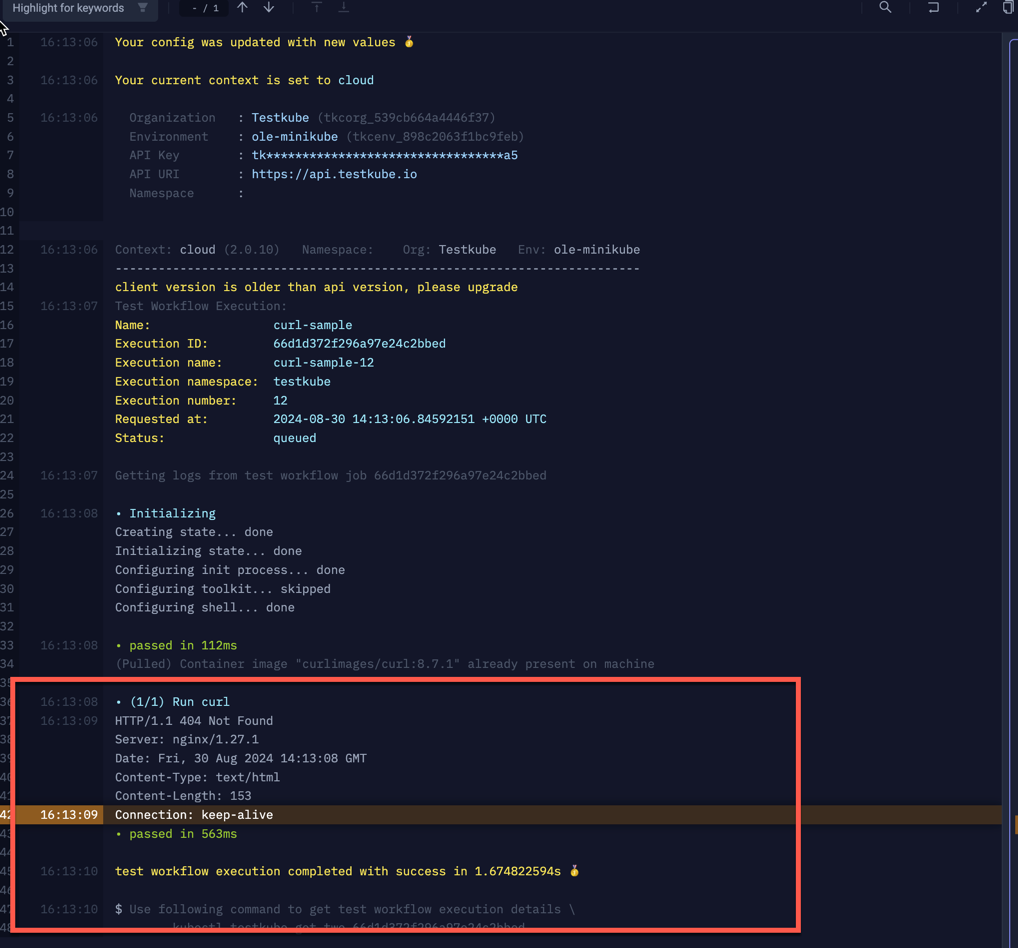Open the keyword filter funnel icon
Viewport: 1018px width, 948px height.
[x=145, y=8]
